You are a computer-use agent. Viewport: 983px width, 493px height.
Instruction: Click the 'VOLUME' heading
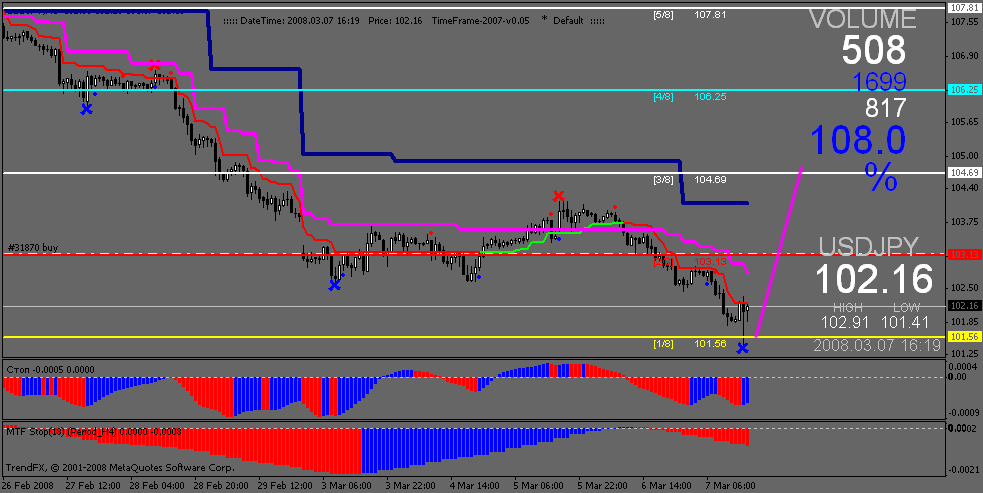coord(863,19)
